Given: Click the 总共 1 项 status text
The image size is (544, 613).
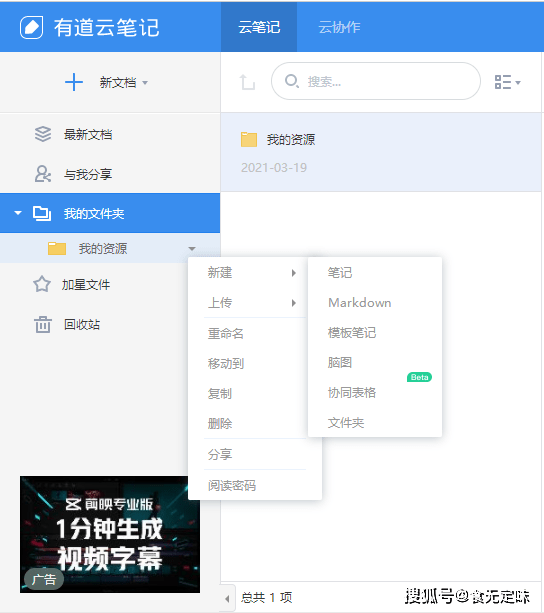Looking at the screenshot, I should (267, 597).
